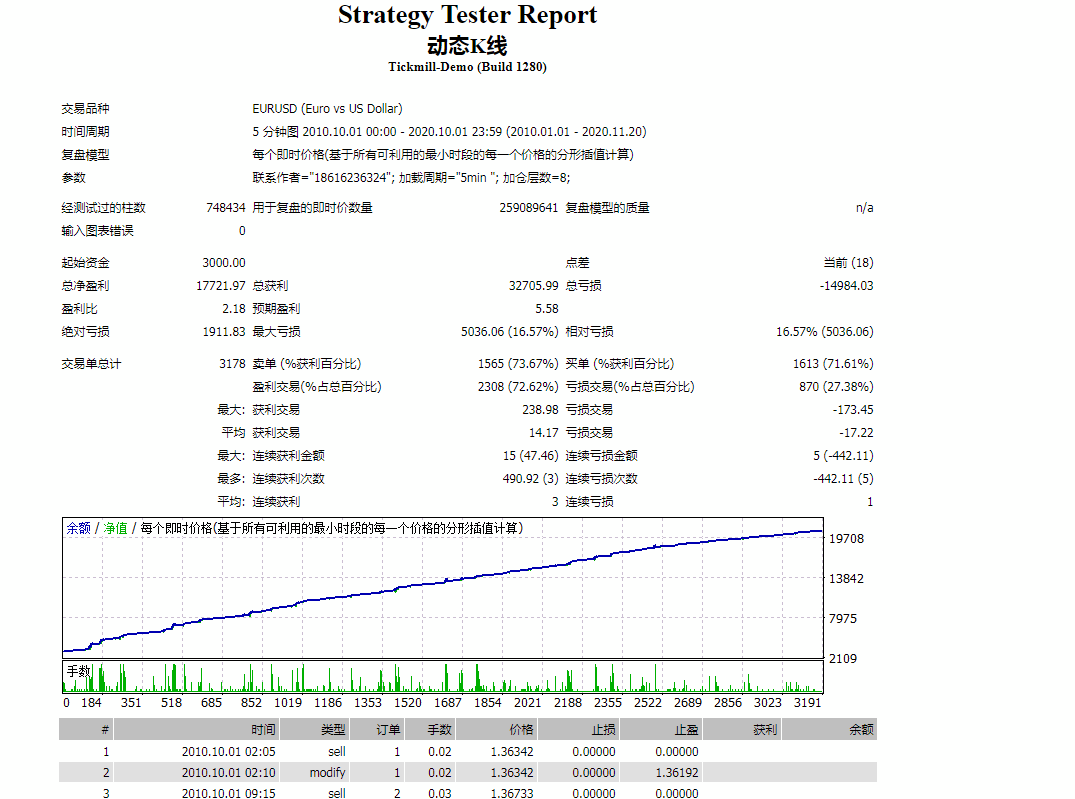
Task: Click maximal consecutive loss -442.11 (5)
Action: [x=843, y=479]
